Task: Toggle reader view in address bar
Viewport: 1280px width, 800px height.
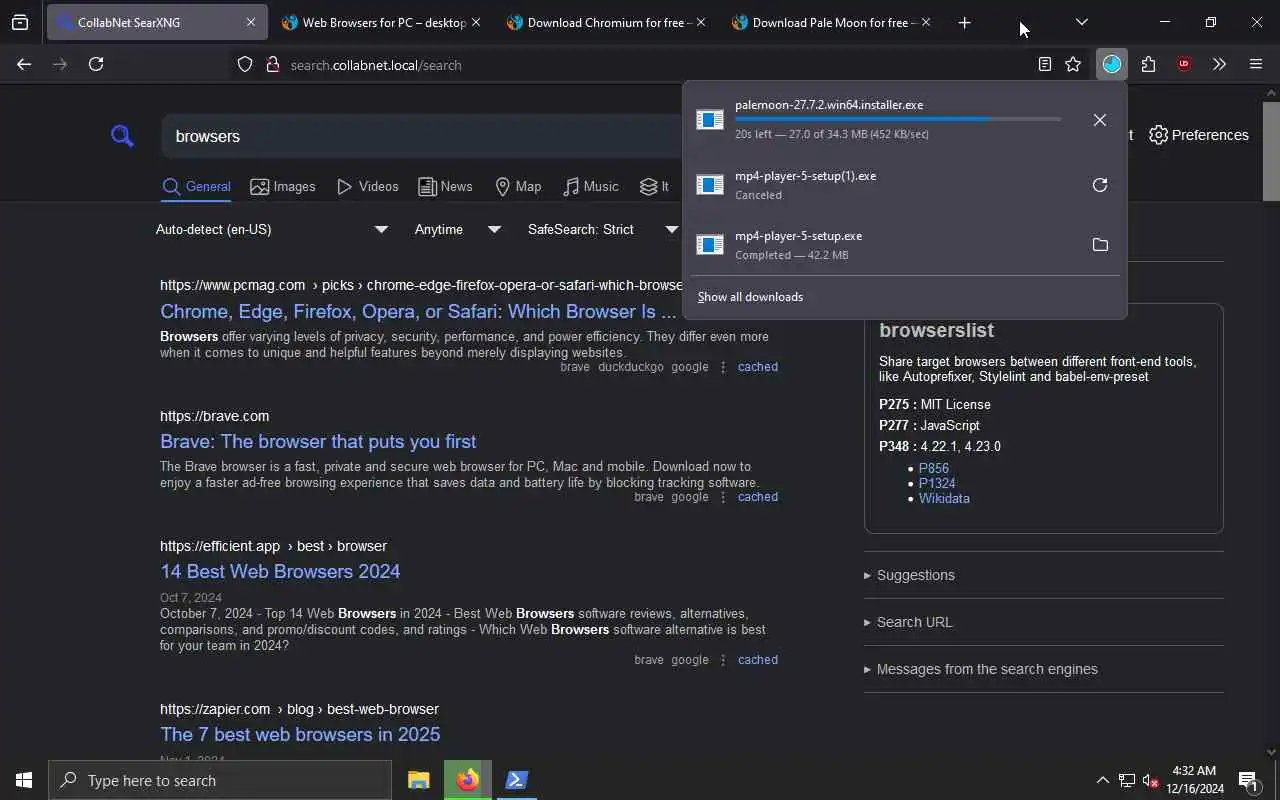Action: pos(1045,64)
